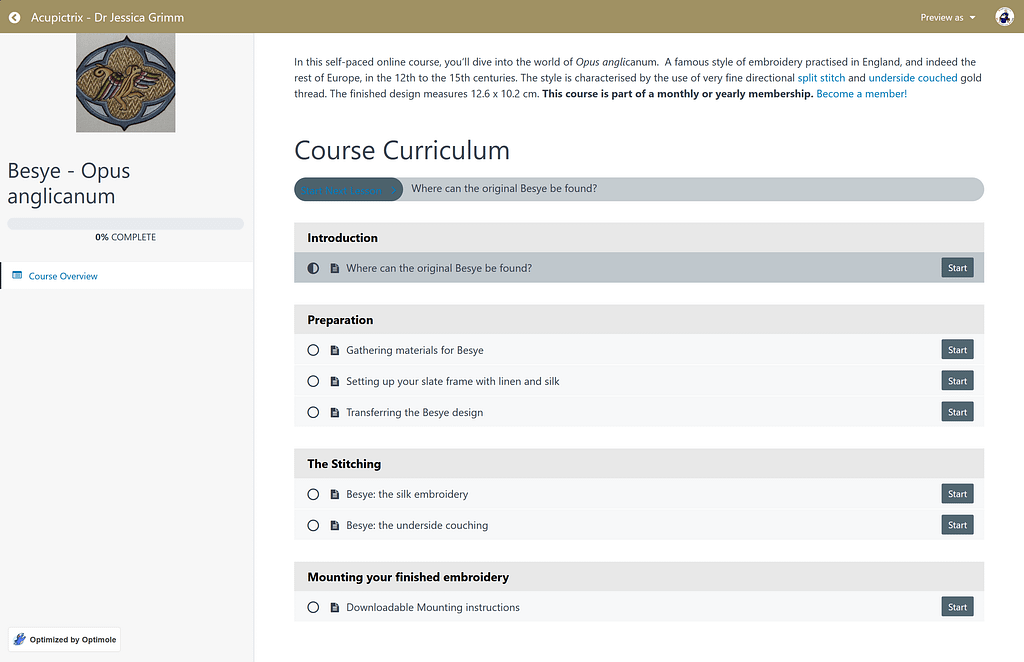
Task: Toggle the completion circle for Gathering materials
Action: (313, 351)
